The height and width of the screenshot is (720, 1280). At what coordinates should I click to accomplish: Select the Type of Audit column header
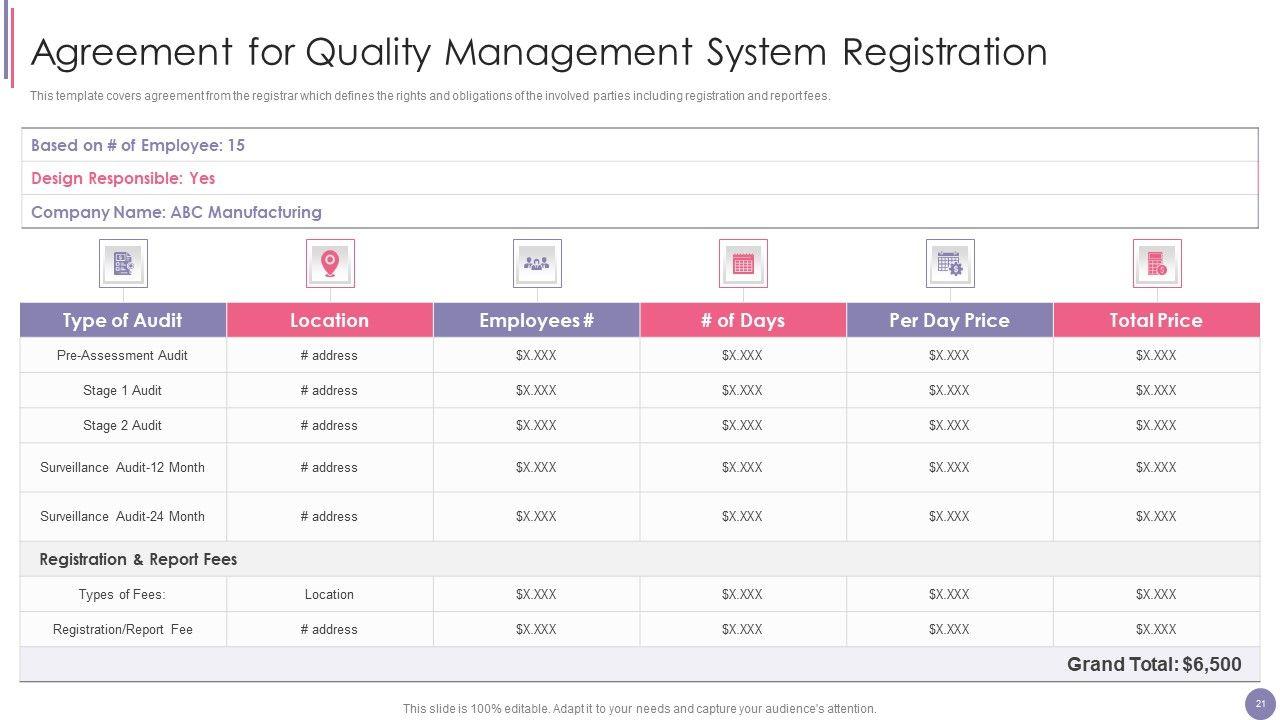pos(123,320)
